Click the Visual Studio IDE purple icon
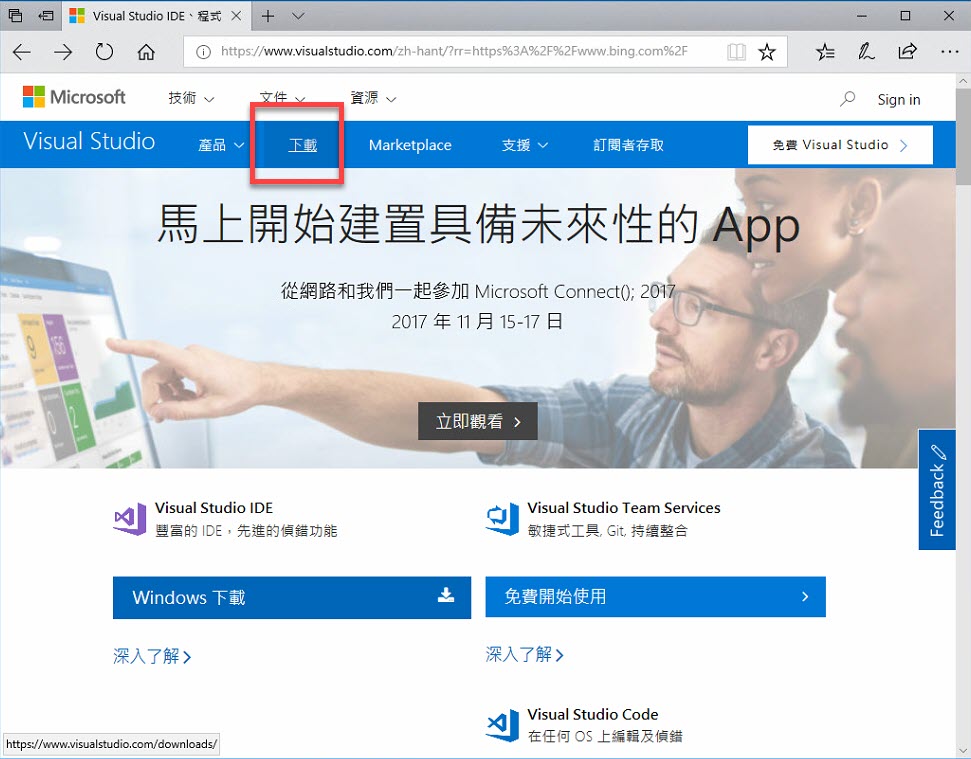This screenshot has width=971, height=759. [130, 519]
